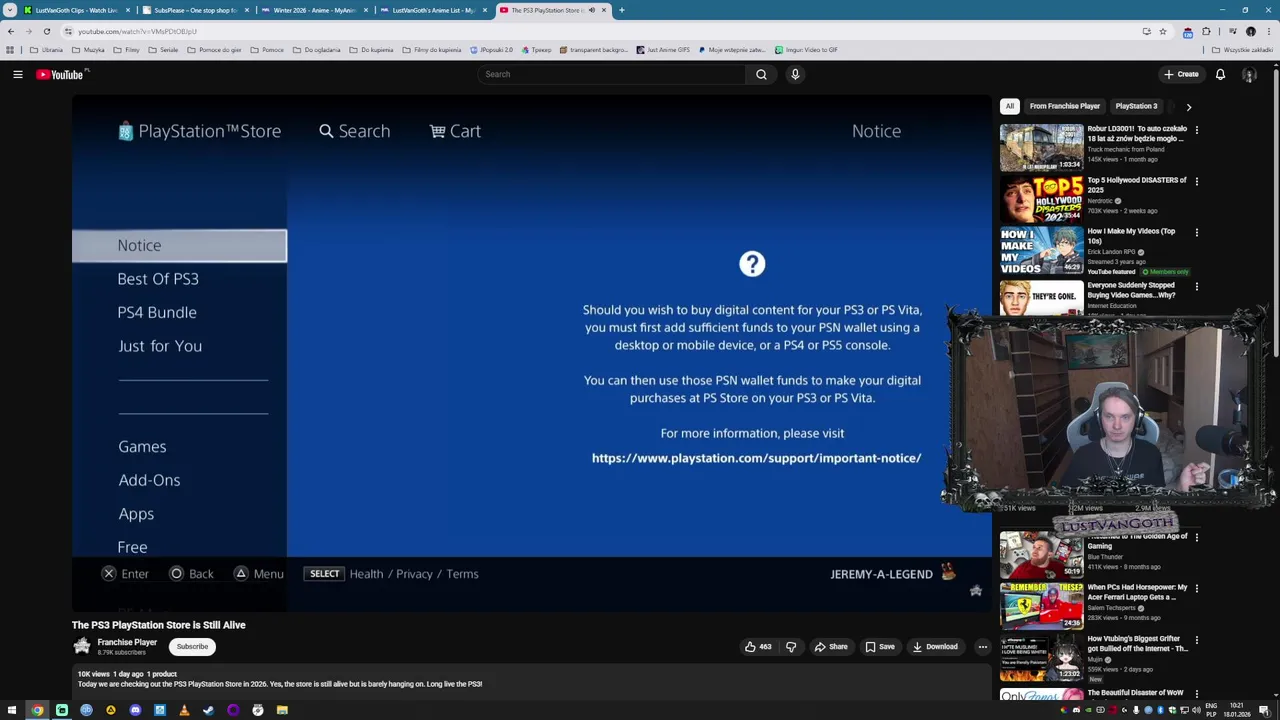
Task: Open options for Robur LD3001 video
Action: click(1196, 130)
